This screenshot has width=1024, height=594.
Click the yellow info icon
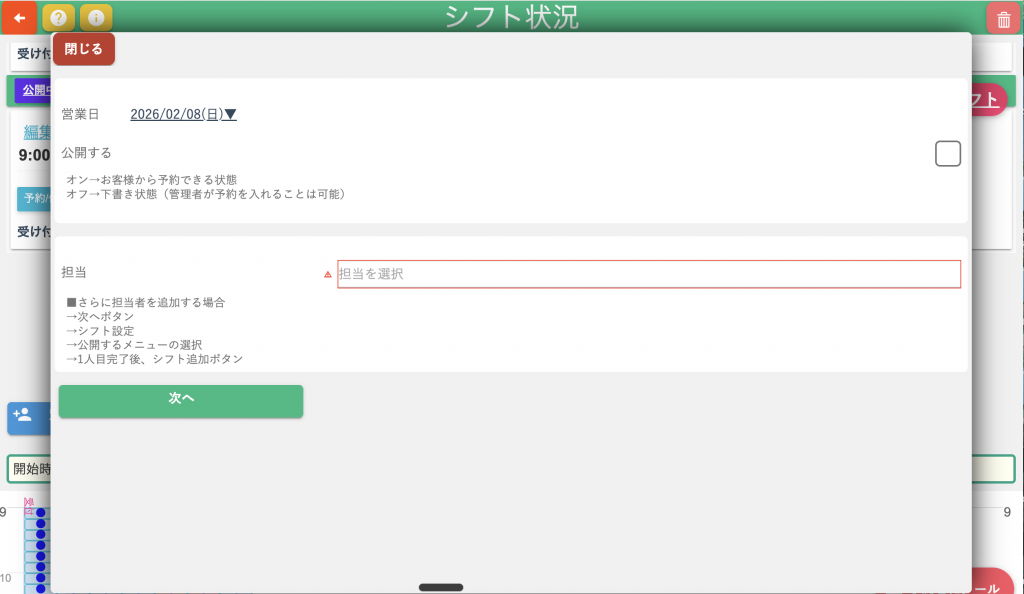(95, 18)
